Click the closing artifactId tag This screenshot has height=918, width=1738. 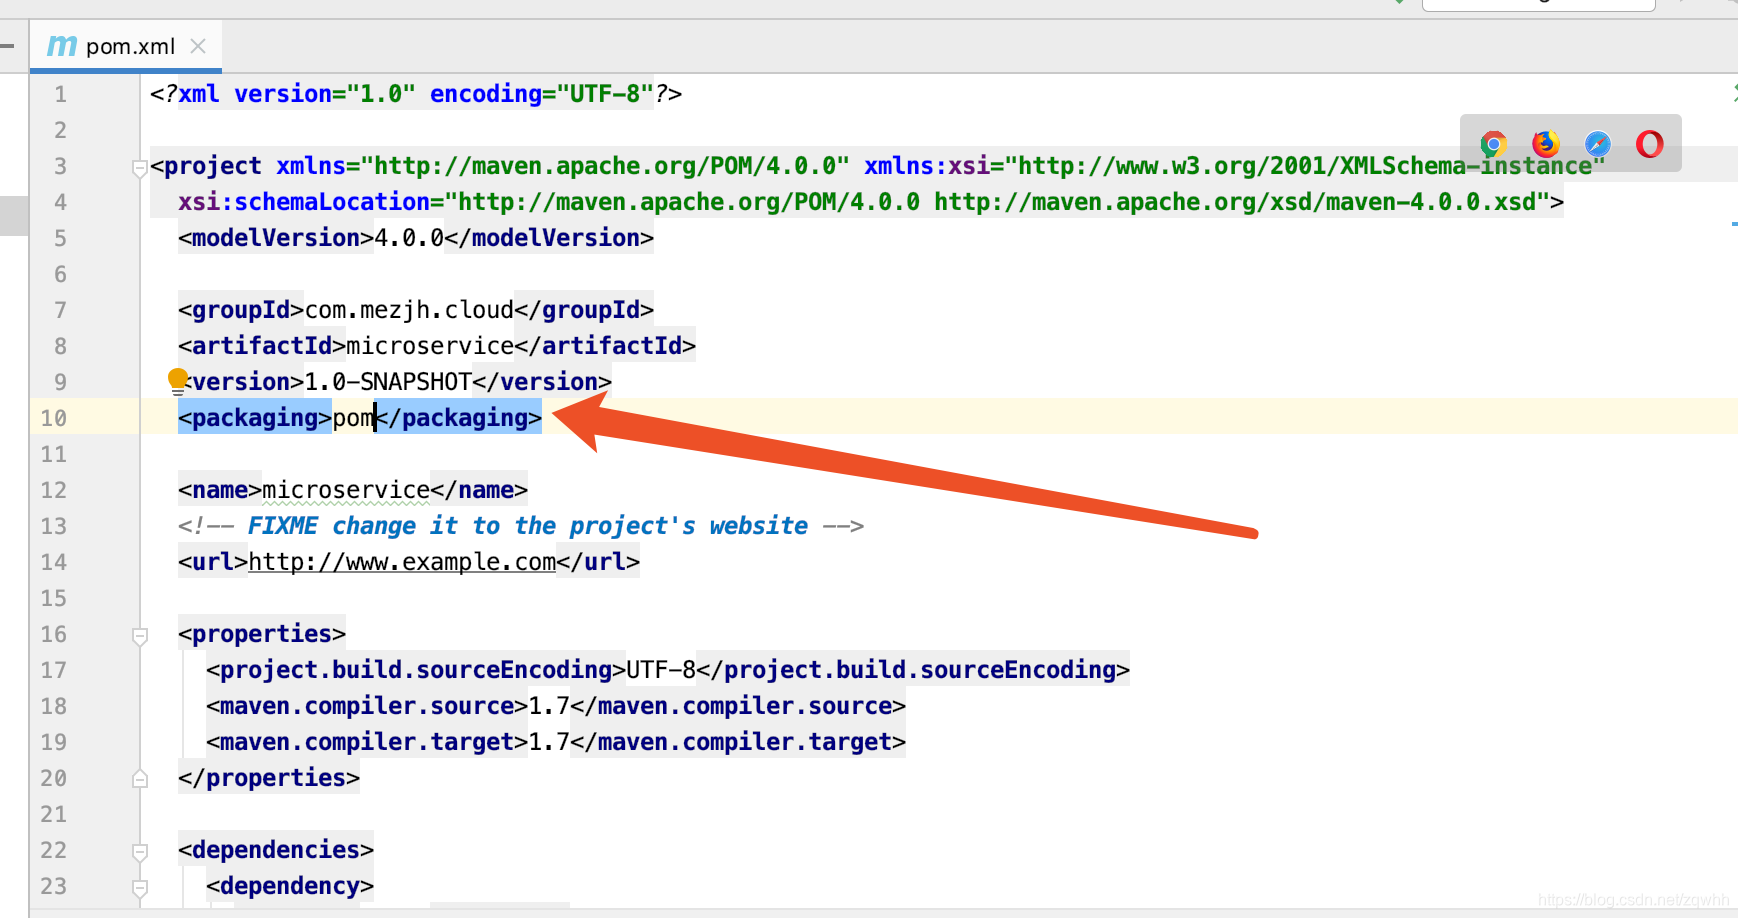click(605, 346)
